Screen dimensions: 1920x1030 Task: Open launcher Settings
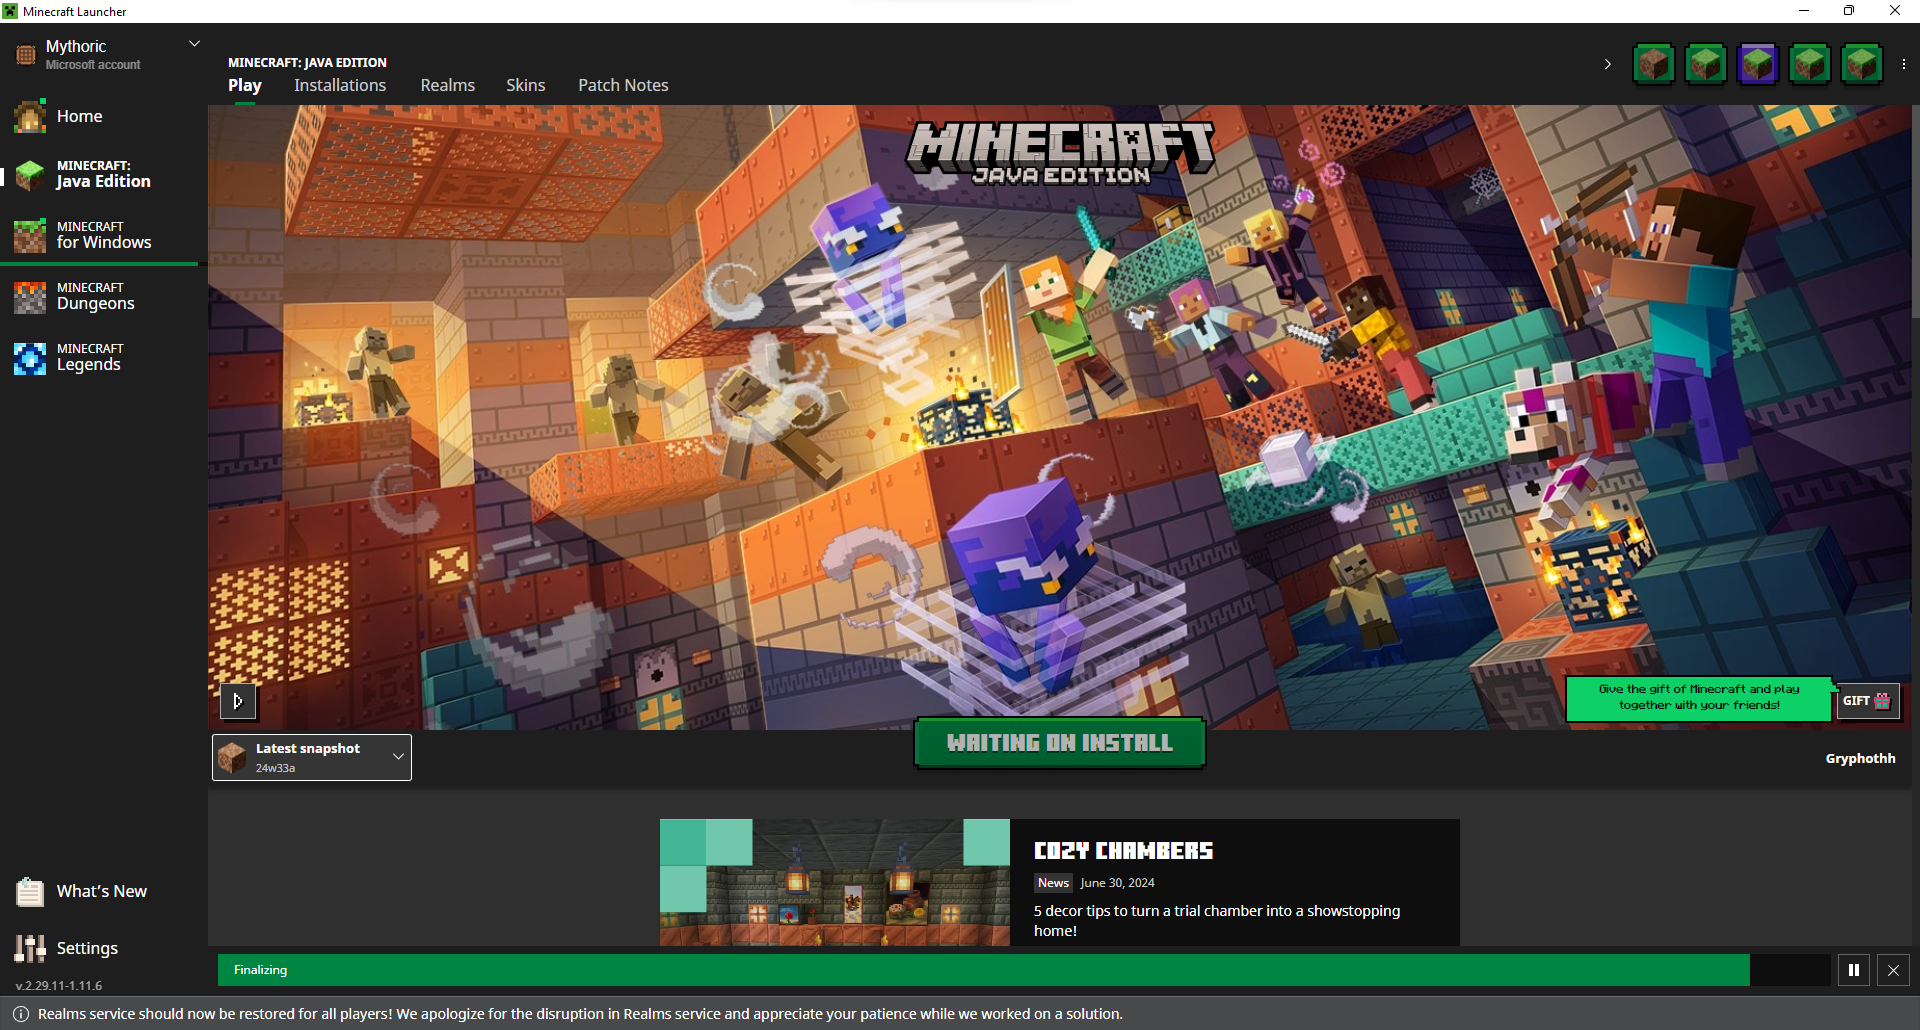click(87, 948)
